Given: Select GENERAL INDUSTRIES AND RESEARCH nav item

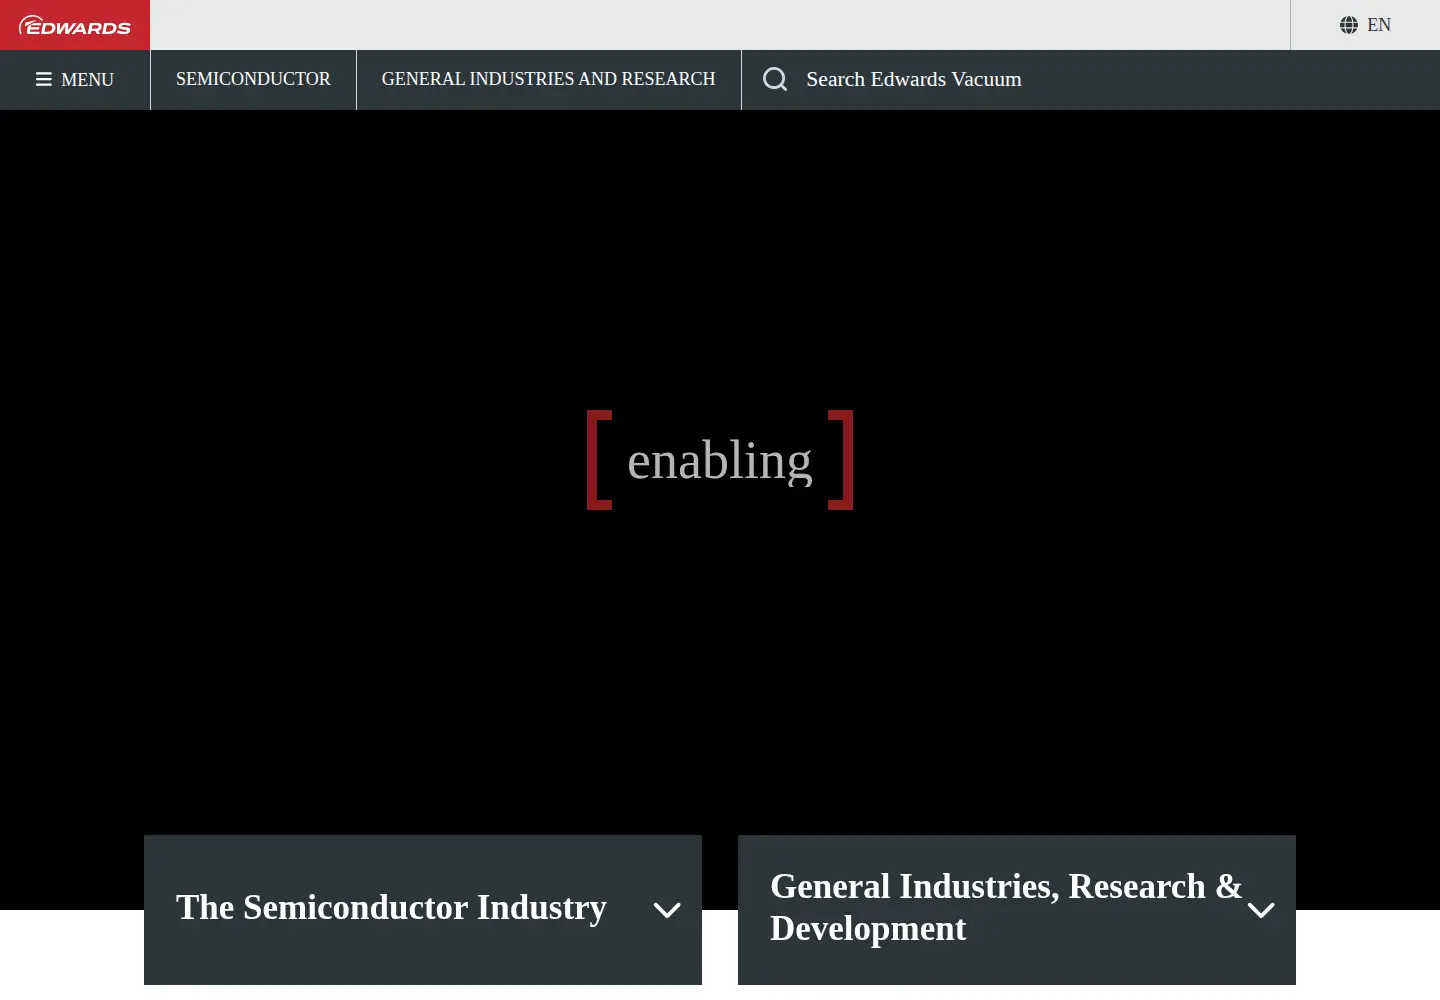Looking at the screenshot, I should pos(549,80).
